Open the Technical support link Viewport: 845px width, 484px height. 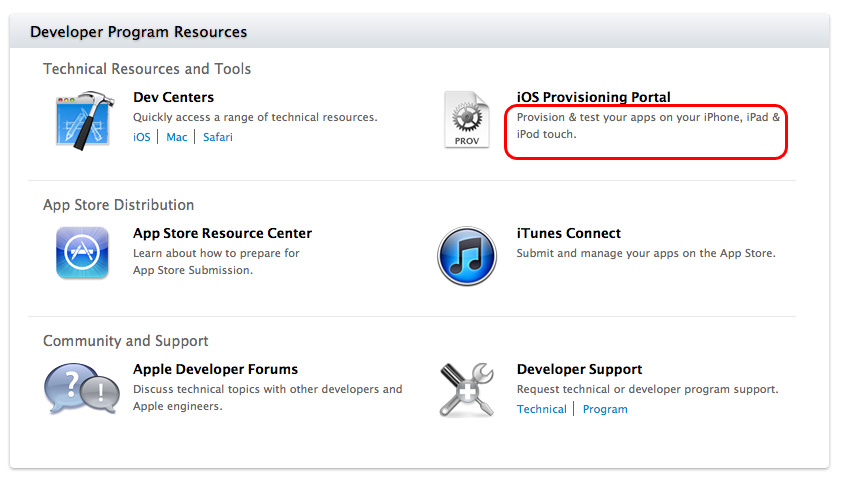click(x=542, y=409)
